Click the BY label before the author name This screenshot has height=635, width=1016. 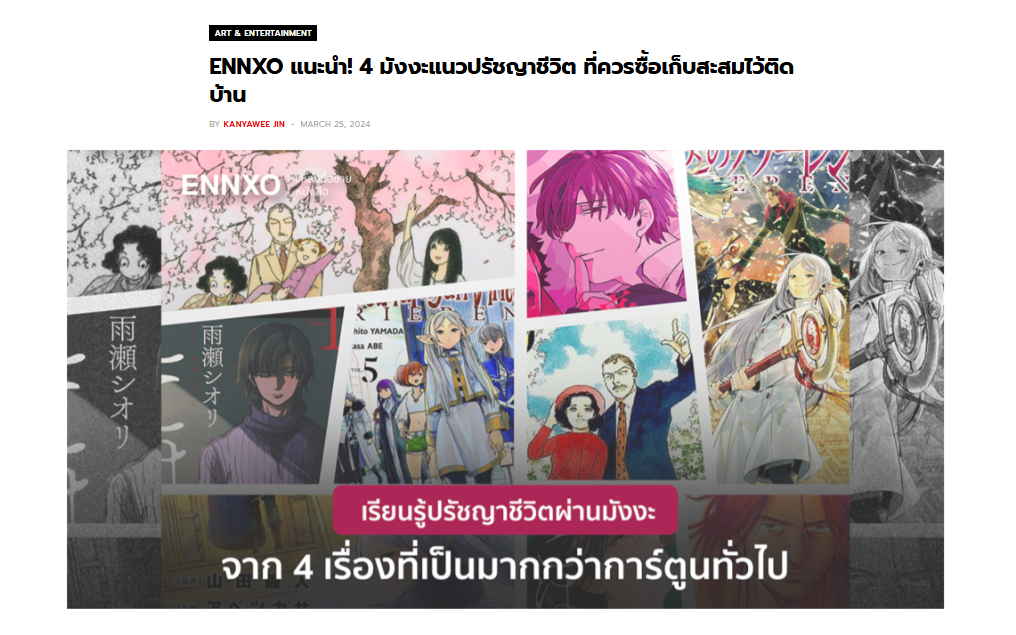coord(214,124)
